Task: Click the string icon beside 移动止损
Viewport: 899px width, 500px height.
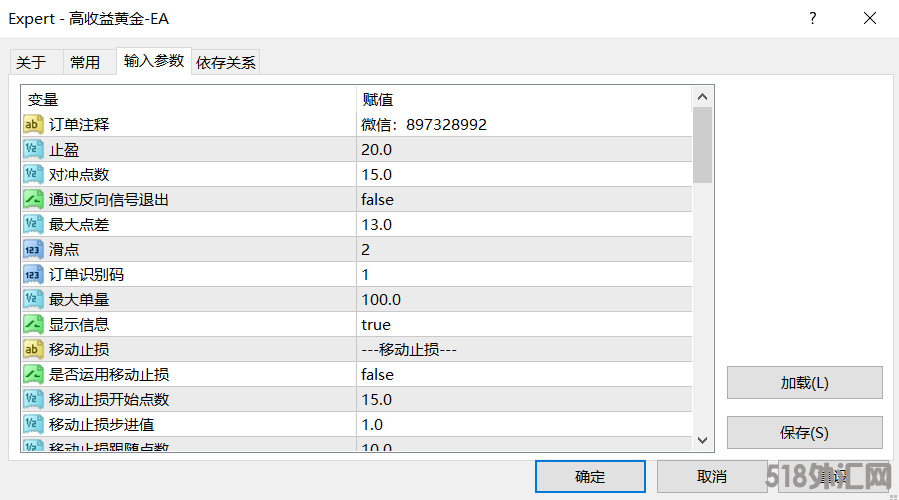Action: 33,349
